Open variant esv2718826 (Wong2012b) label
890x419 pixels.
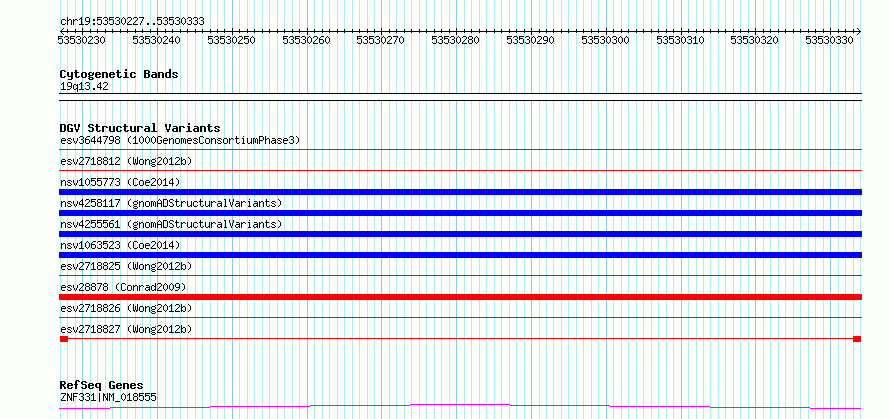pyautogui.click(x=126, y=308)
